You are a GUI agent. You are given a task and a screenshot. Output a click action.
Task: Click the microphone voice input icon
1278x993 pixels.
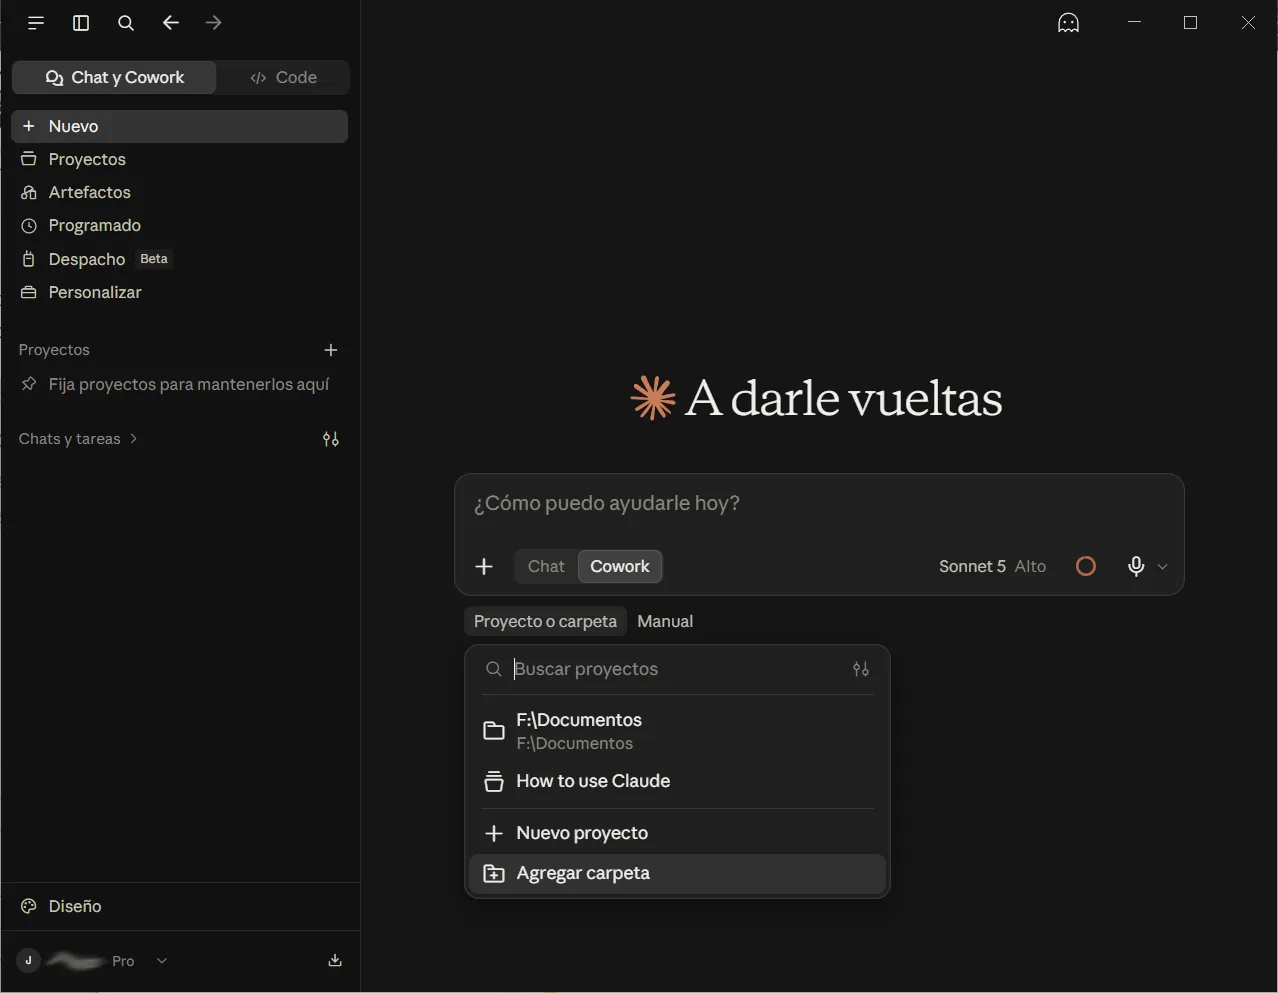point(1136,566)
